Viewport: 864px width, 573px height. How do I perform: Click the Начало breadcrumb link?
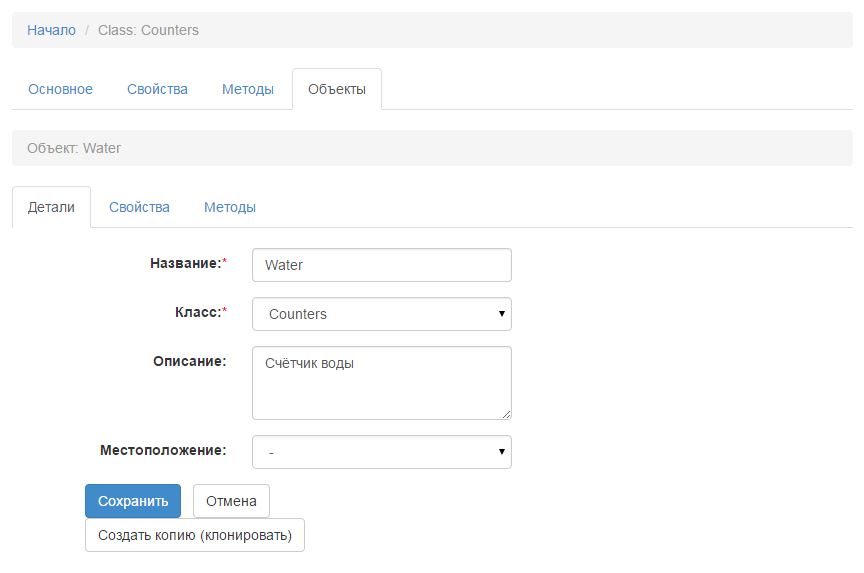coord(51,30)
